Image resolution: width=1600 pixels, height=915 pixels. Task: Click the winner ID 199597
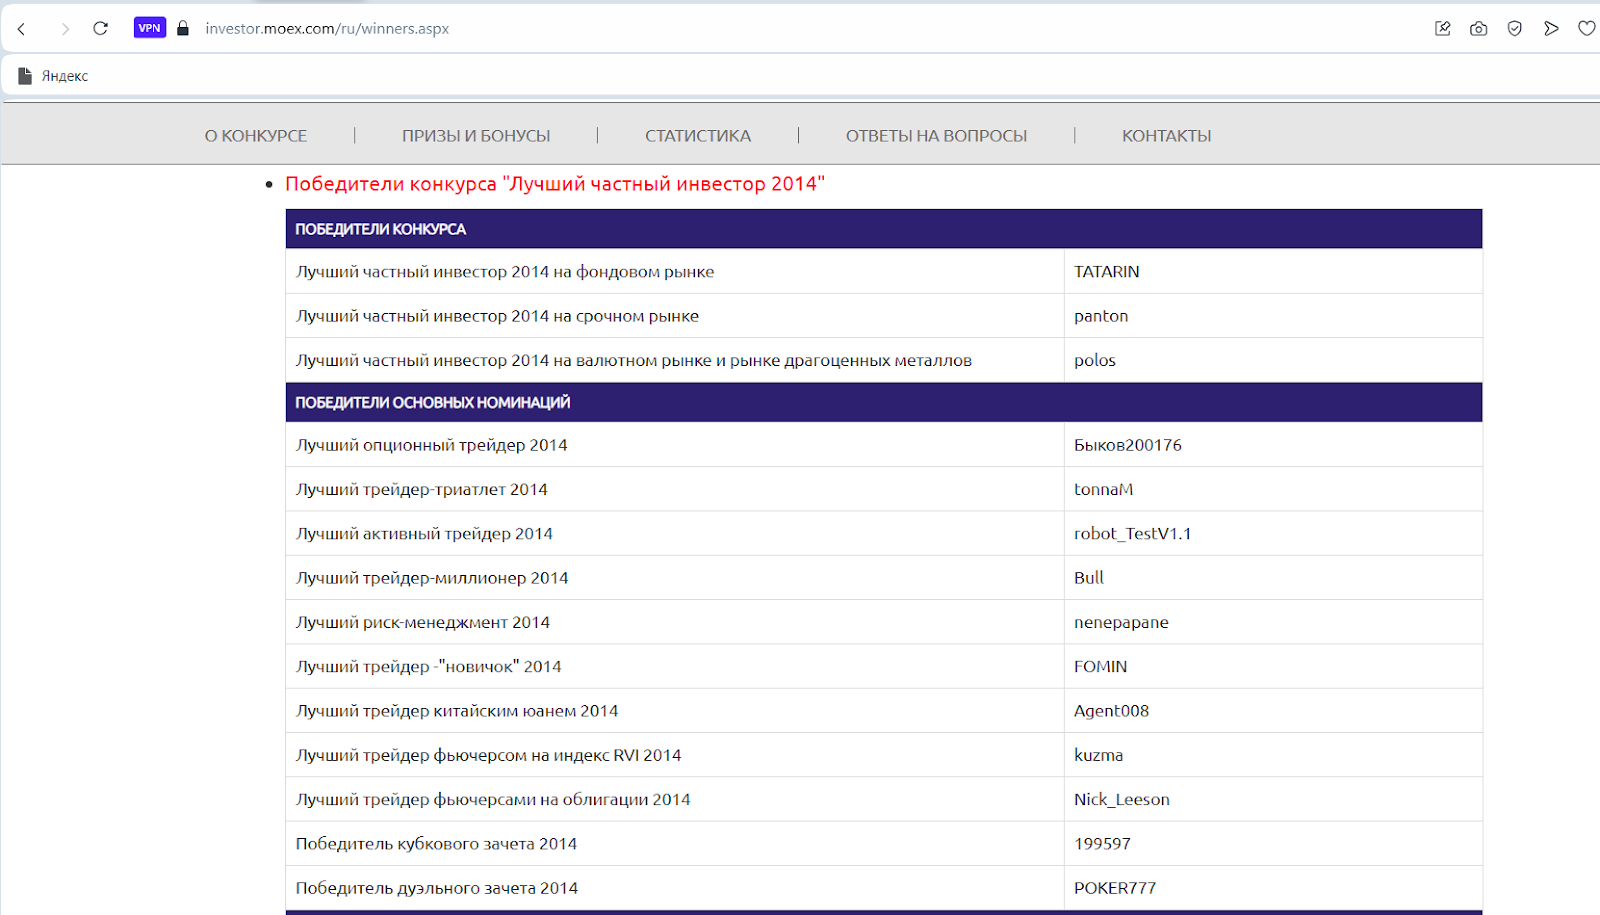[1103, 844]
